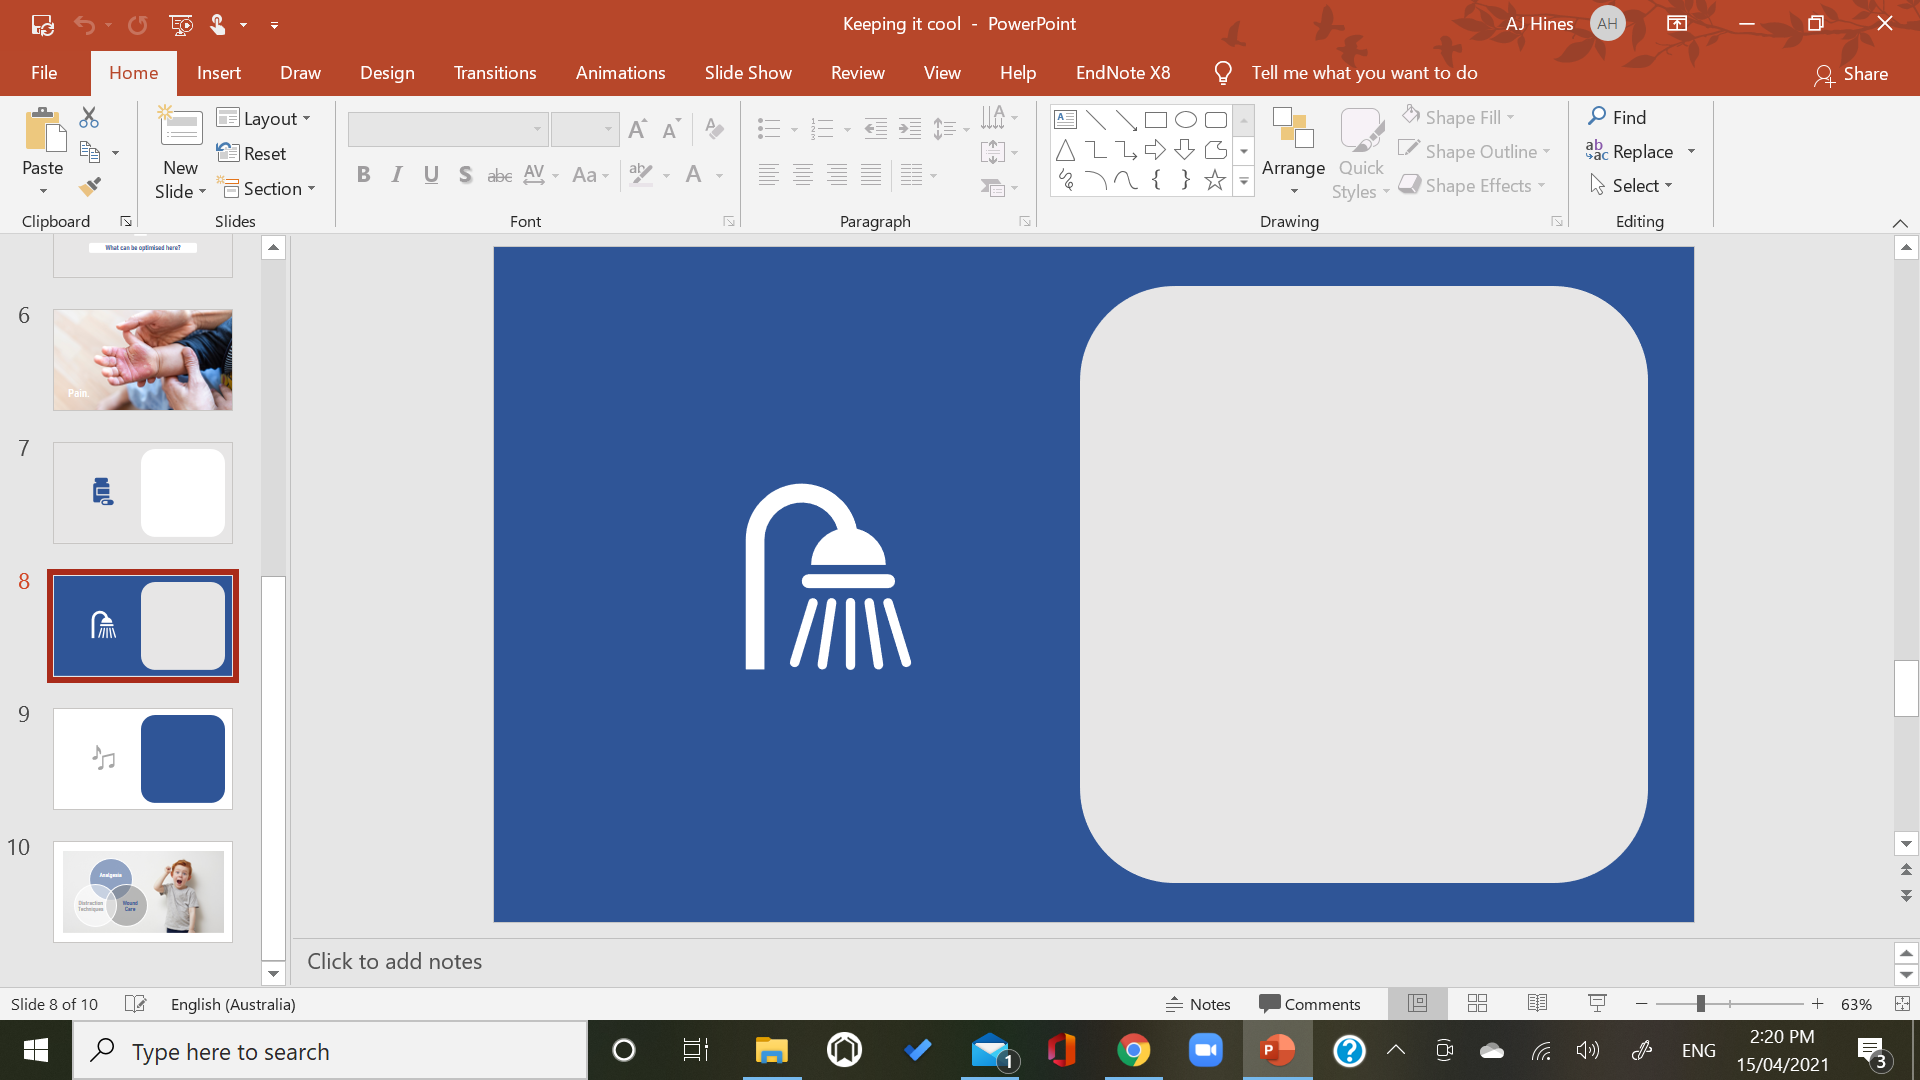The image size is (1920, 1080).
Task: Switch to Reading View icon
Action: (1537, 1004)
